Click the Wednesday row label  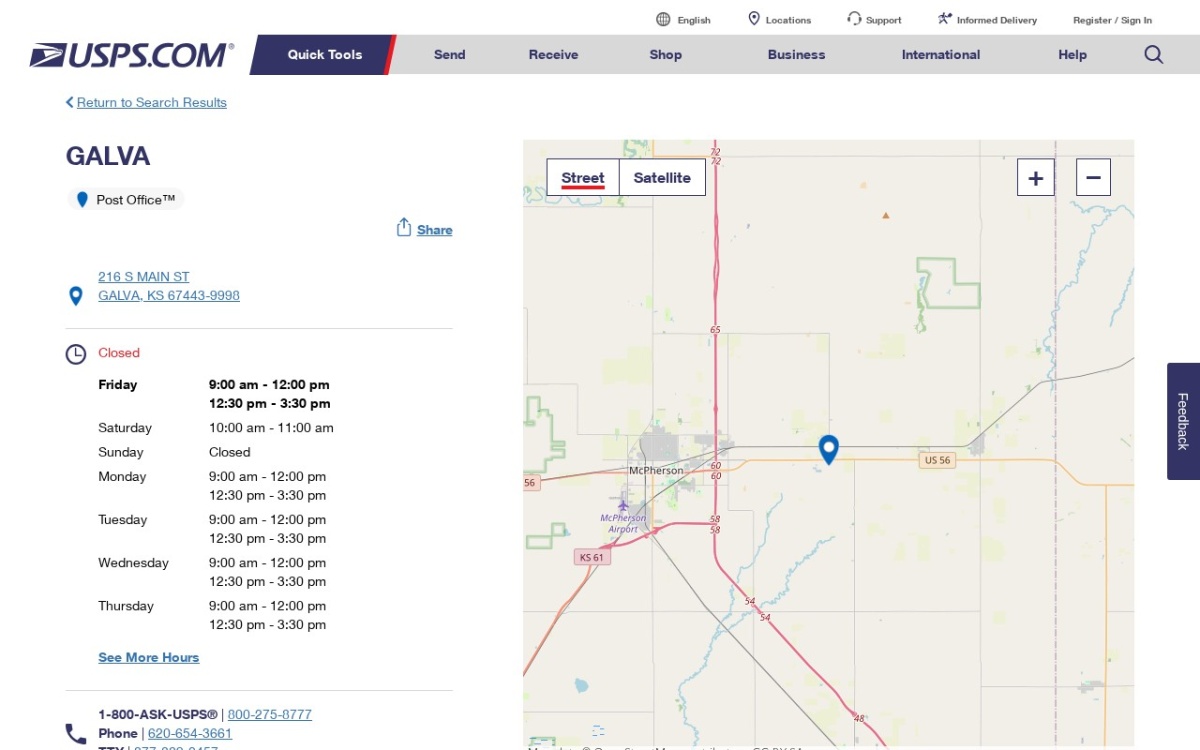click(x=133, y=563)
